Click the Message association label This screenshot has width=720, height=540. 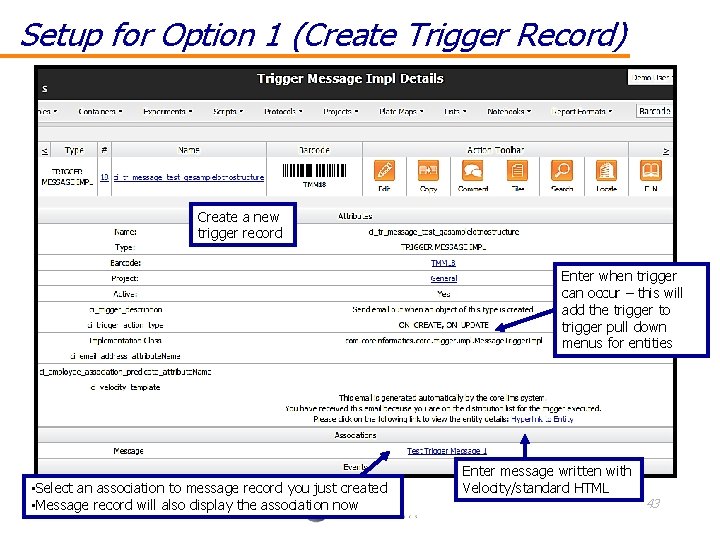128,451
